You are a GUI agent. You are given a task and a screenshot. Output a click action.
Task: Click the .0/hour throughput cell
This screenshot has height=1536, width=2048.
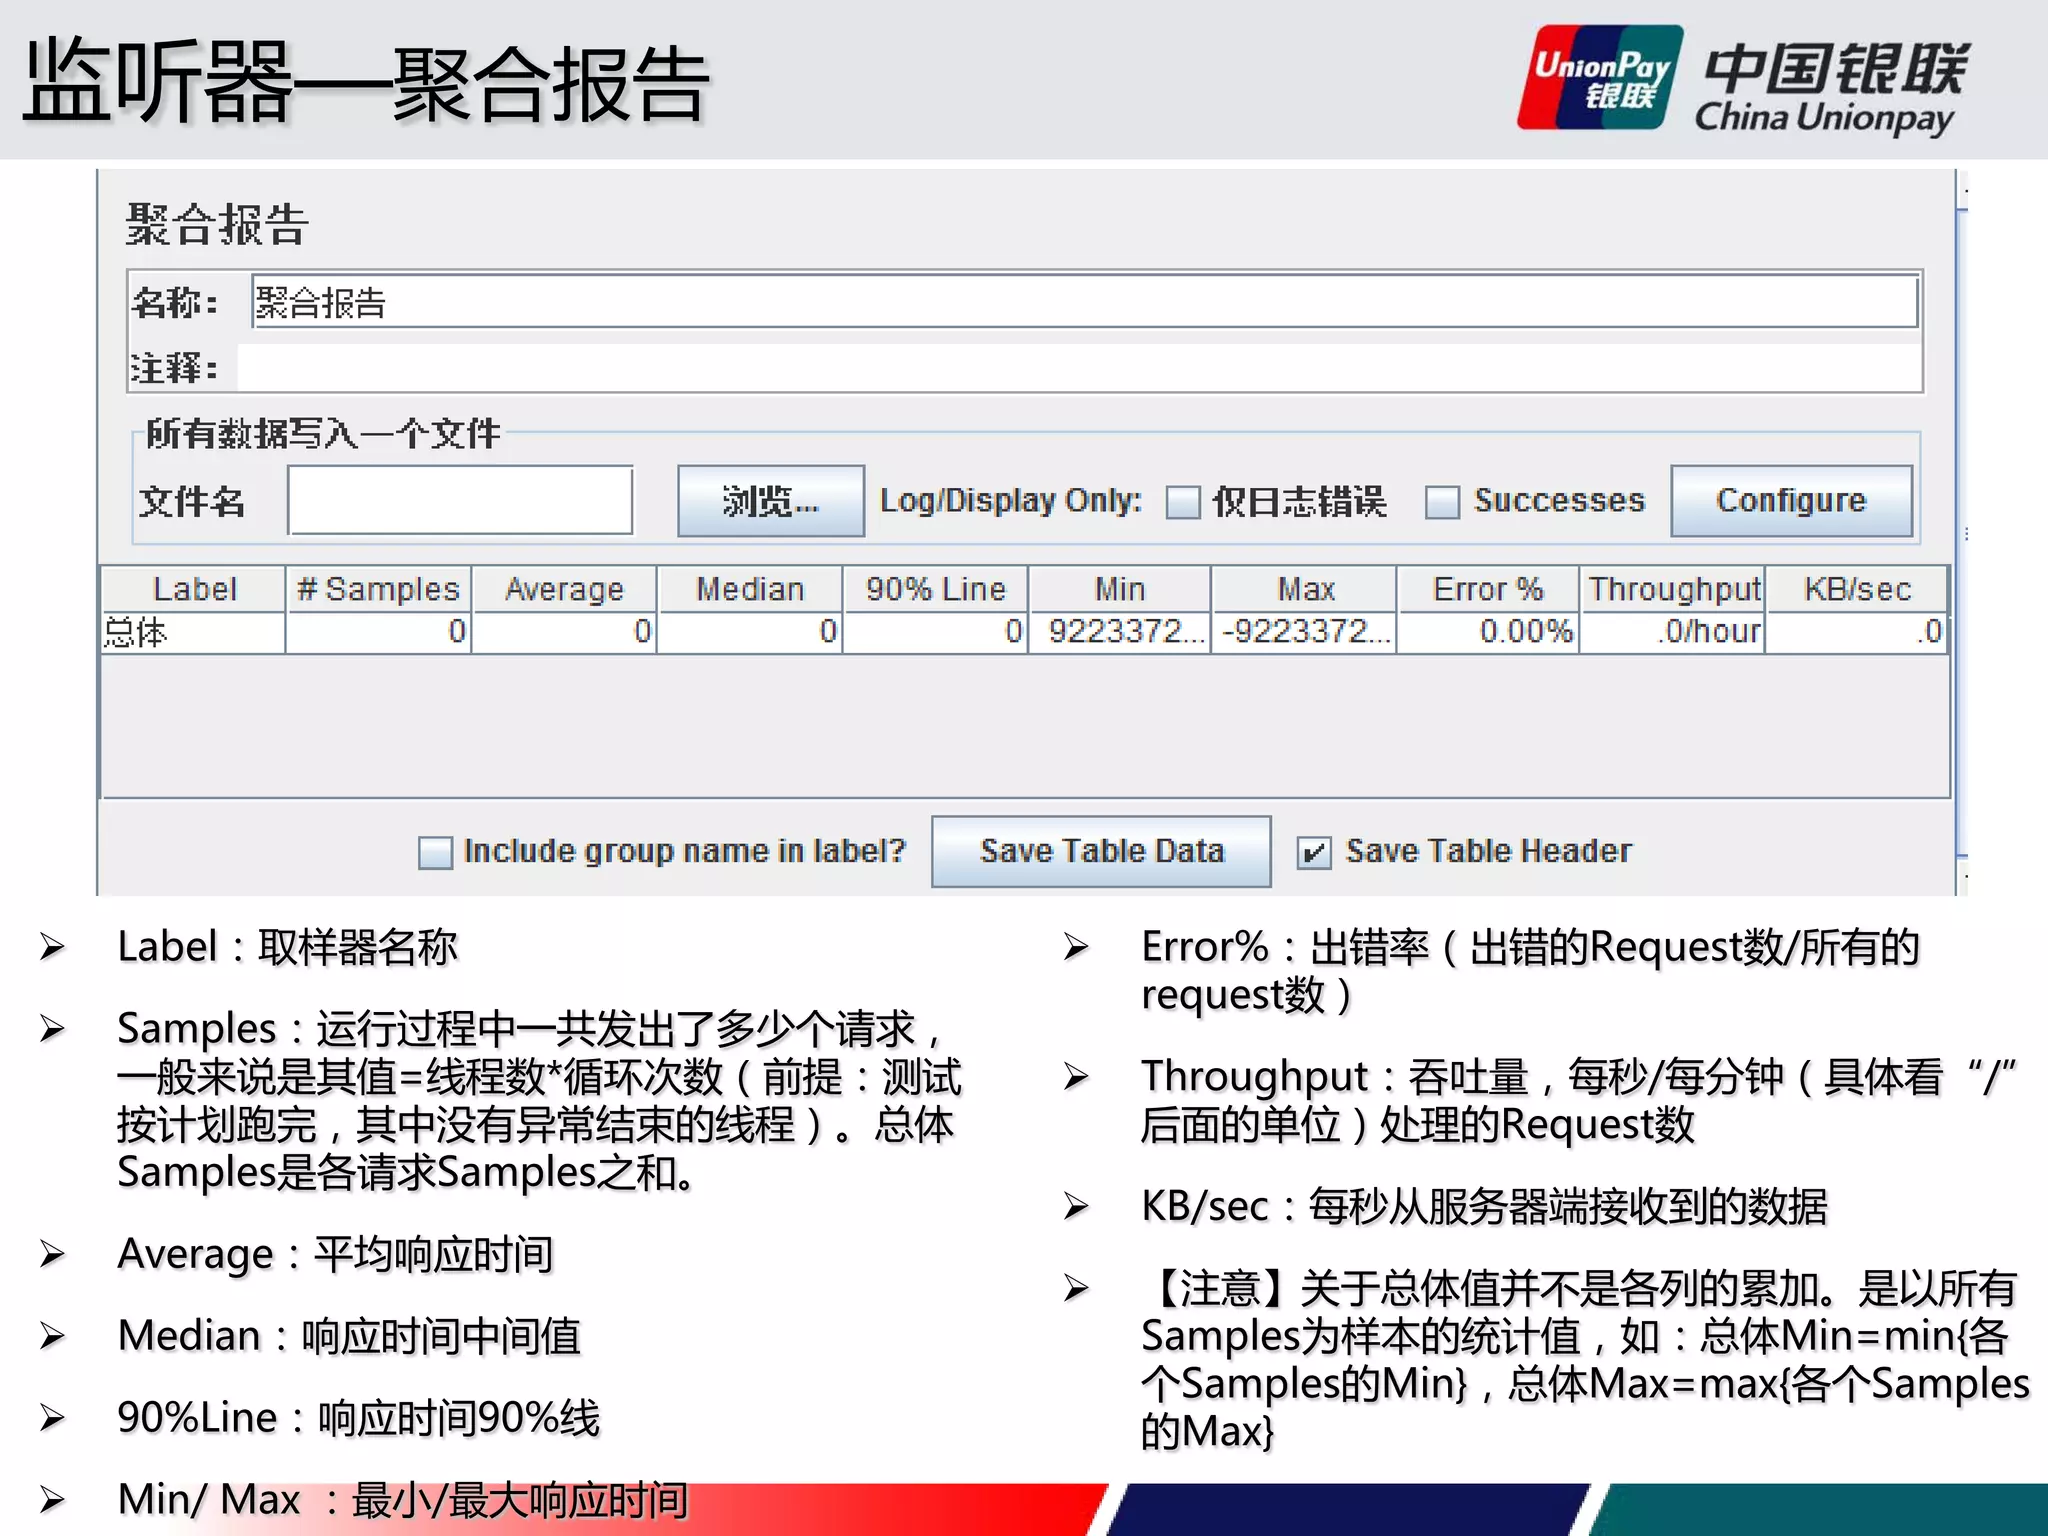1673,632
